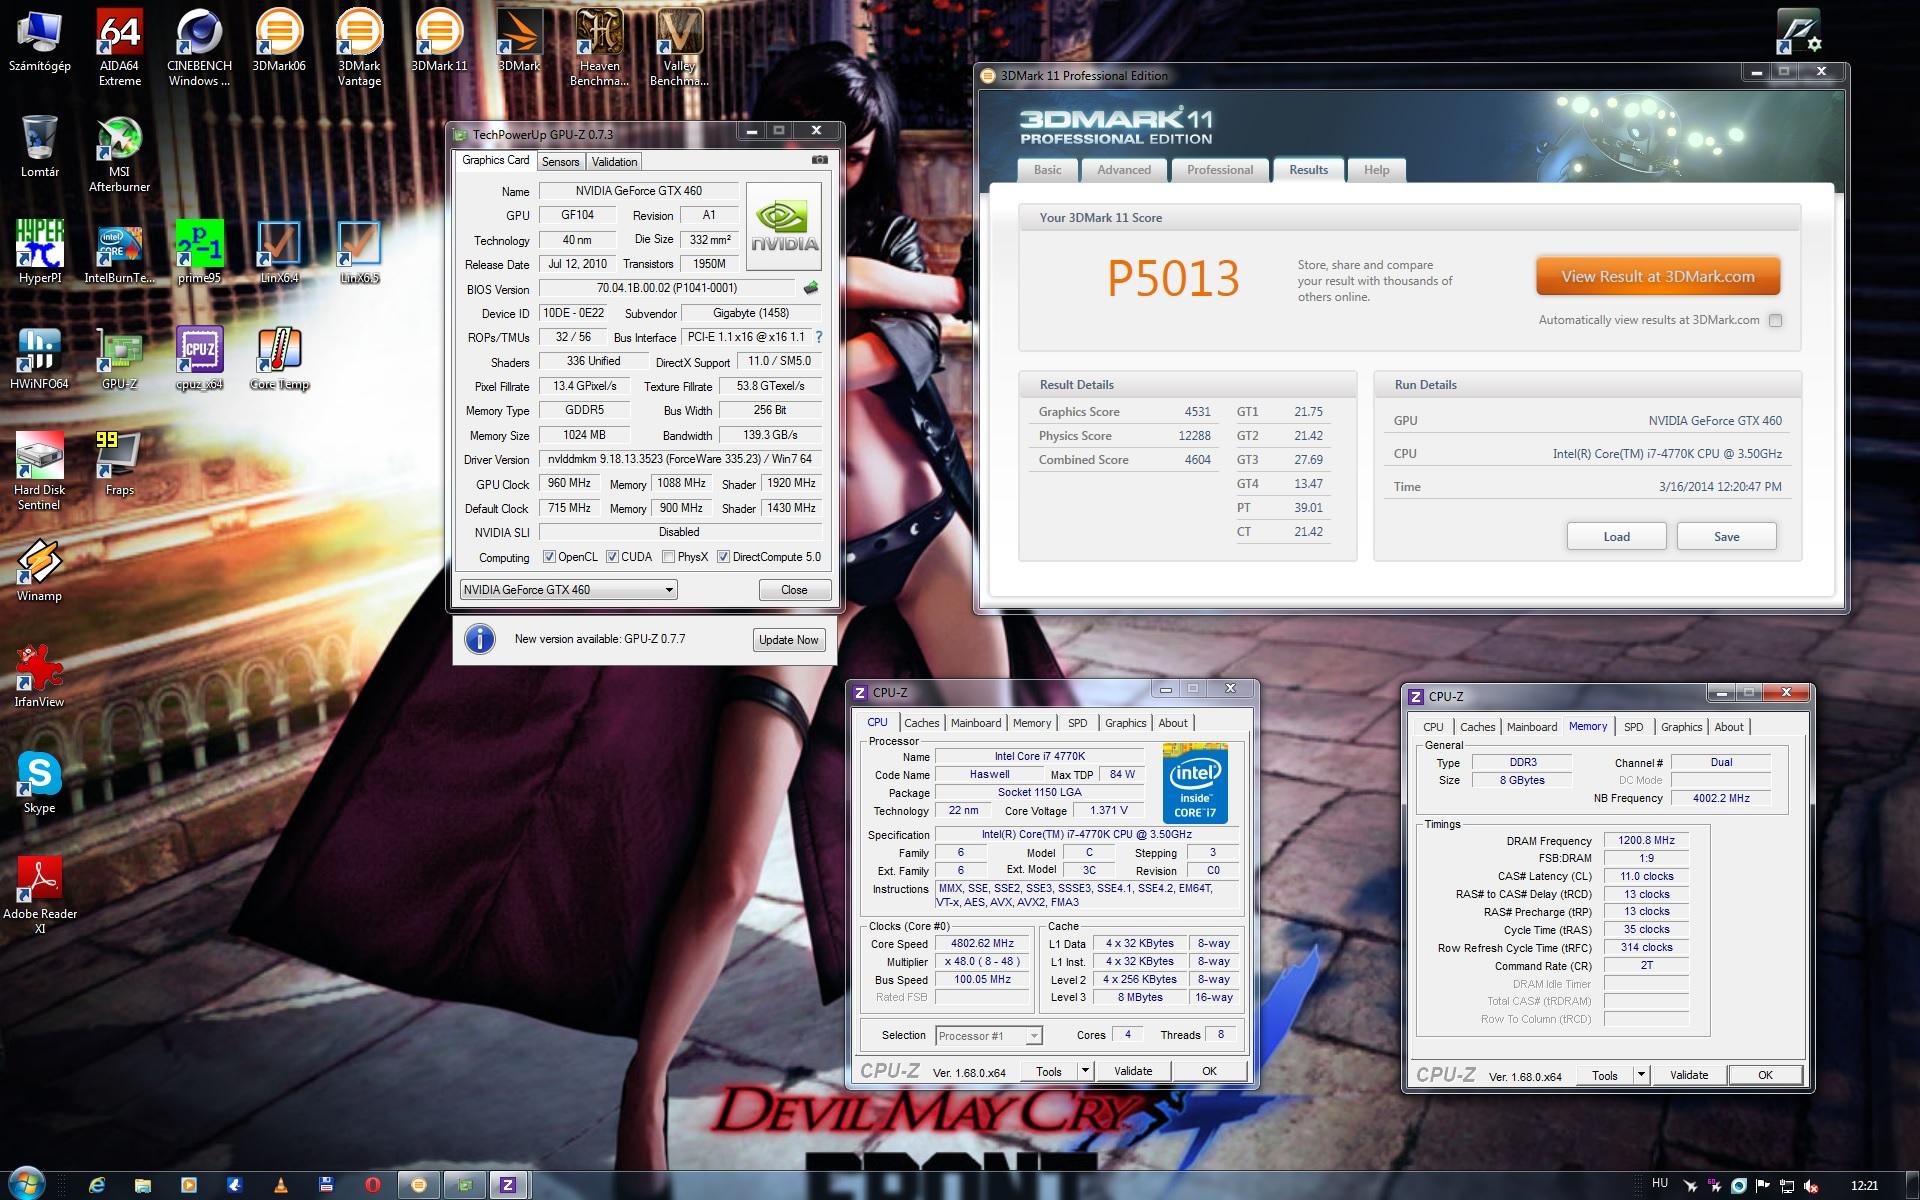Open the Advanced tab in 3DMark 11
The width and height of the screenshot is (1920, 1200).
click(1123, 170)
